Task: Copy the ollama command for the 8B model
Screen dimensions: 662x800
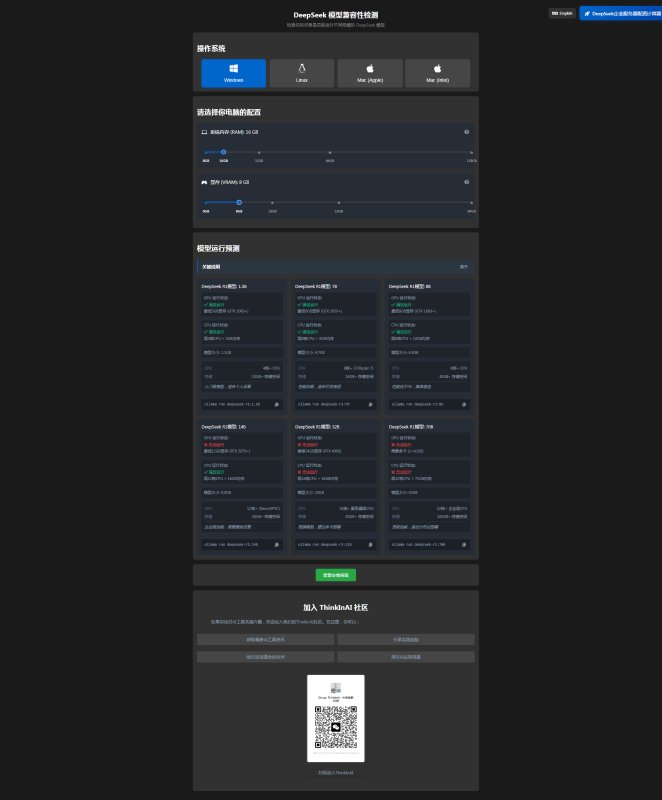Action: click(464, 404)
